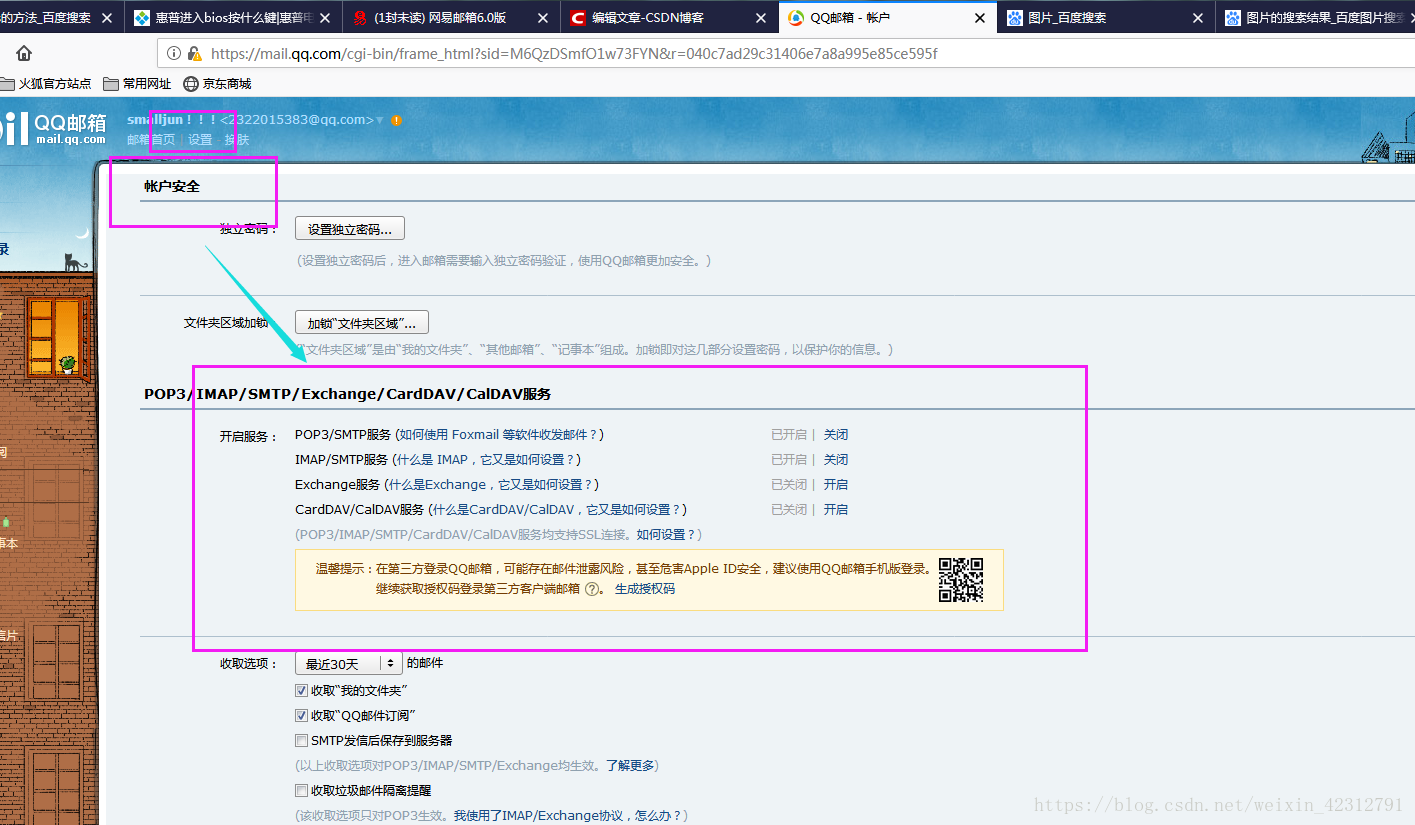Click 开启 for the CardDAV/CalDAV service

(x=836, y=510)
